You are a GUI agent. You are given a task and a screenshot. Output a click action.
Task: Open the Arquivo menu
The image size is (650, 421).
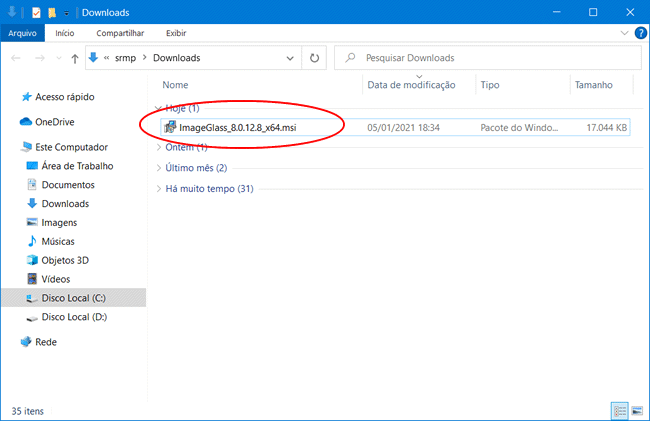pos(22,33)
